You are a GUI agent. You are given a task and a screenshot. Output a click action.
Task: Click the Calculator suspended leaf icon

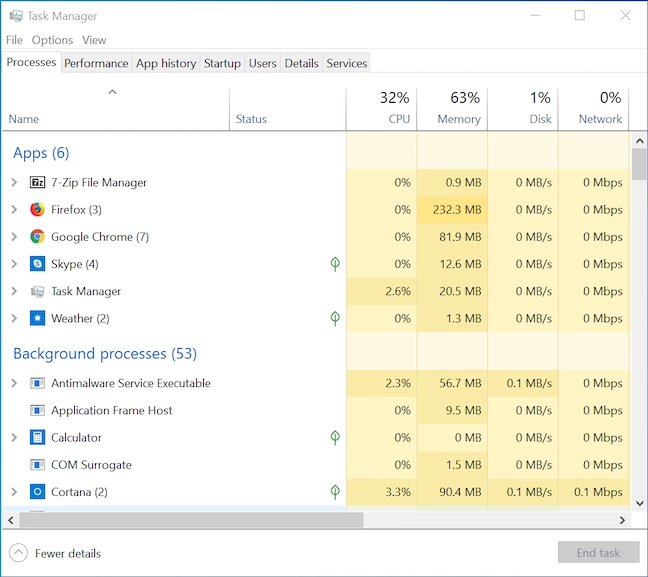pos(335,437)
